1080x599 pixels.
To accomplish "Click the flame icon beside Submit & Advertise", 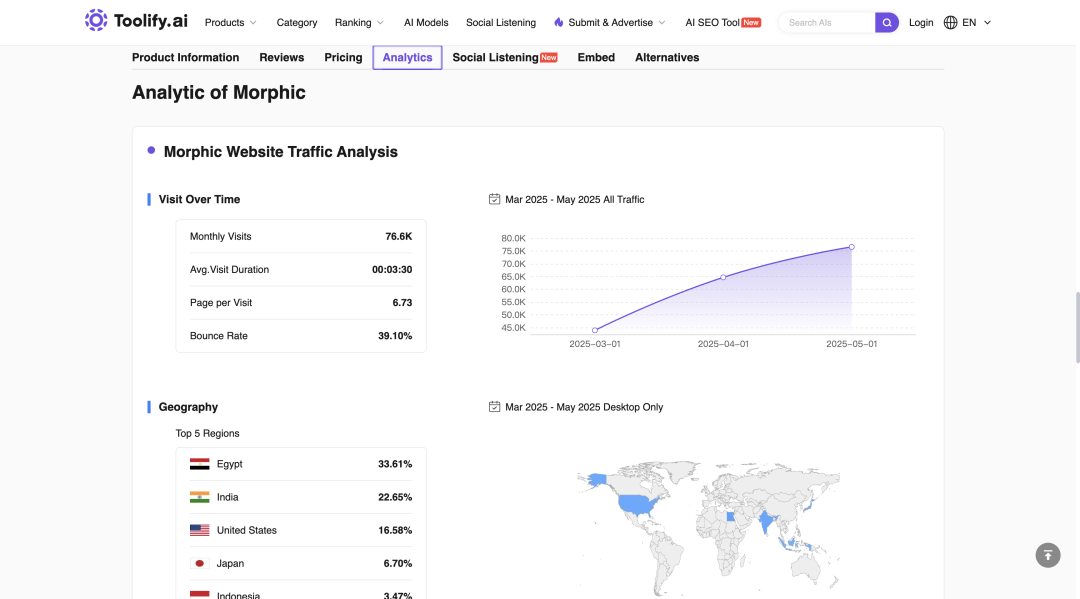I will [559, 23].
